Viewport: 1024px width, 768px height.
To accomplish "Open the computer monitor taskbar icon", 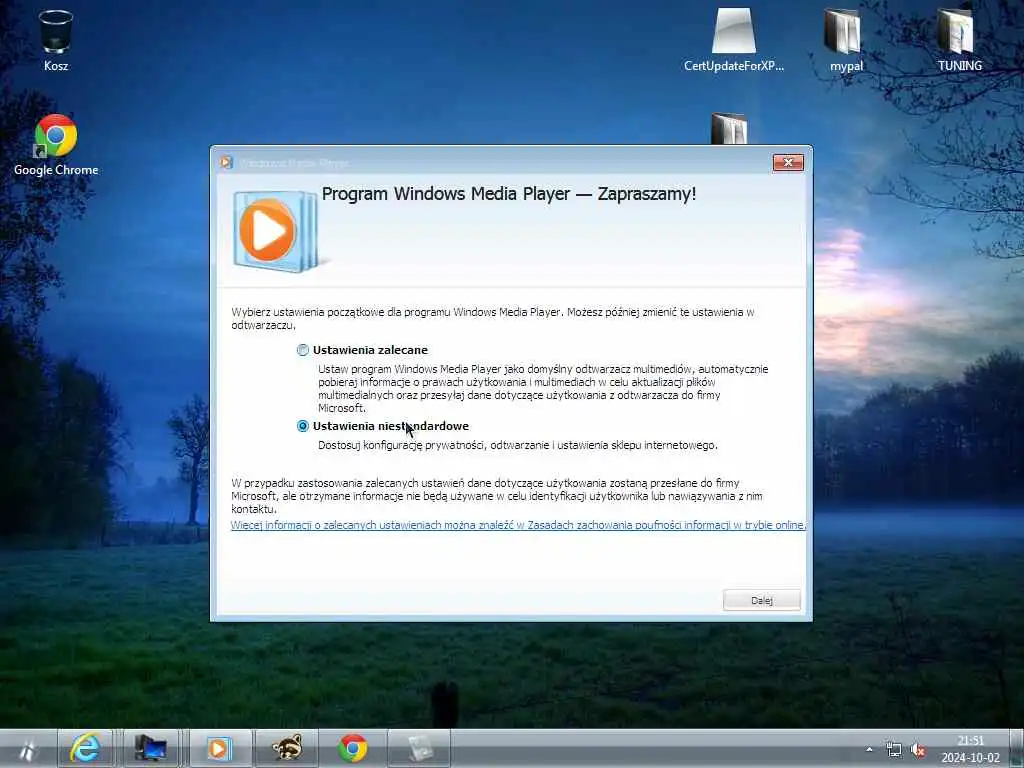I will (x=150, y=748).
